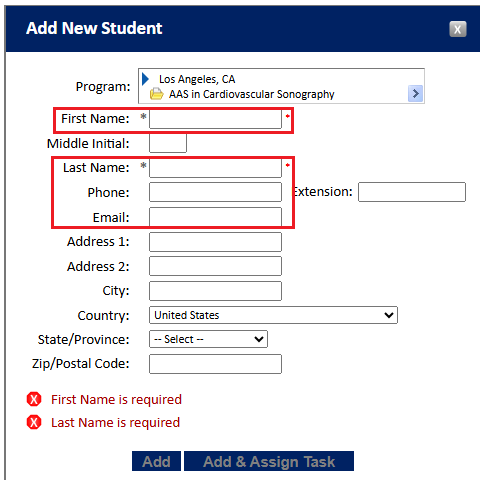The width and height of the screenshot is (483, 500).
Task: Click the Extension input box
Action: [x=412, y=192]
